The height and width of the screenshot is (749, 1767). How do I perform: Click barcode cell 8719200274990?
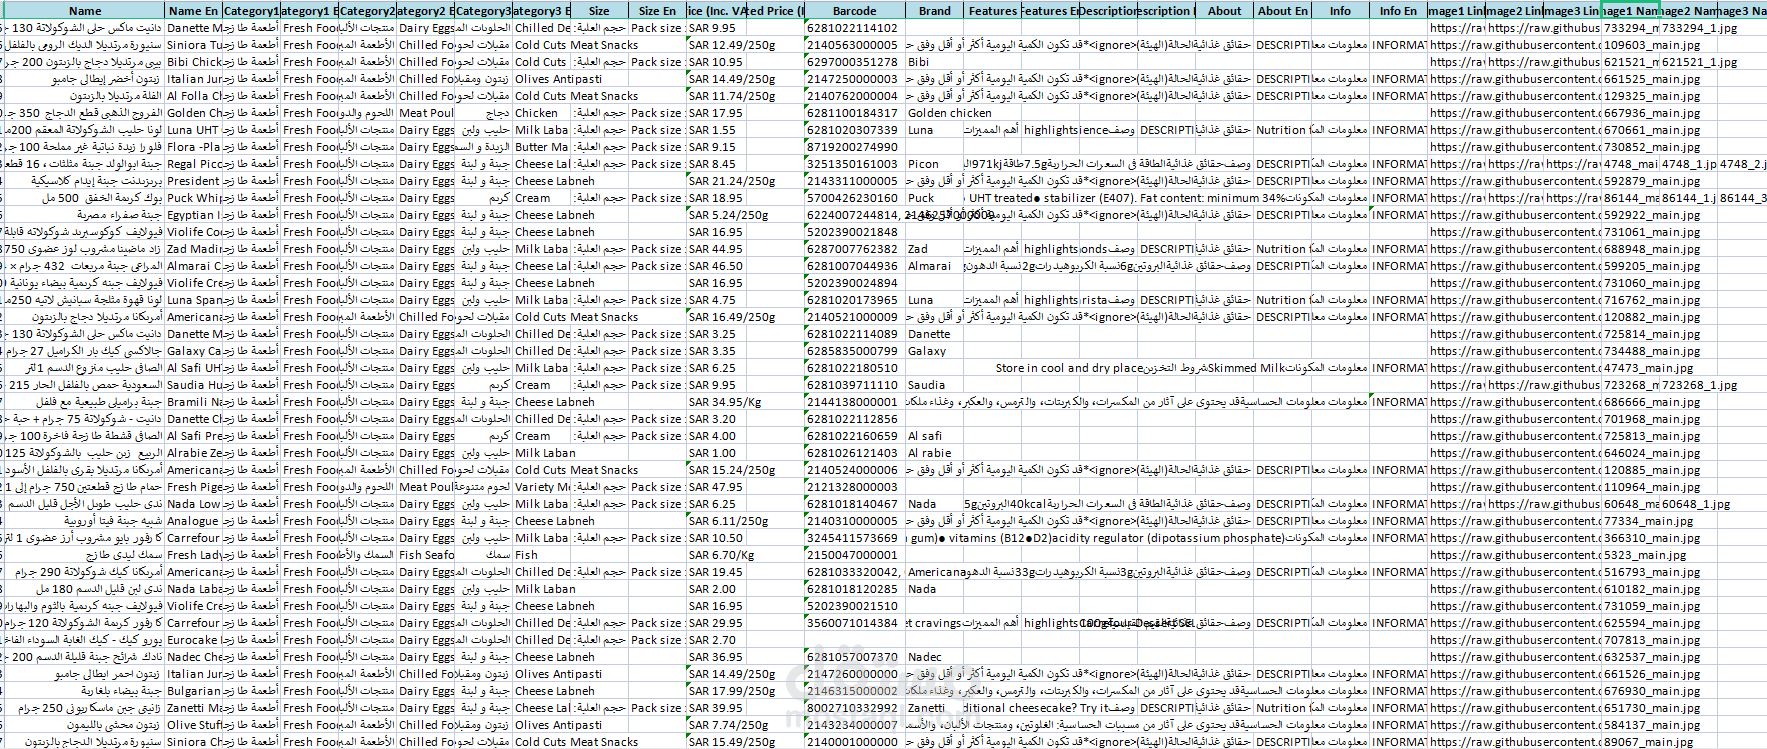(x=855, y=147)
